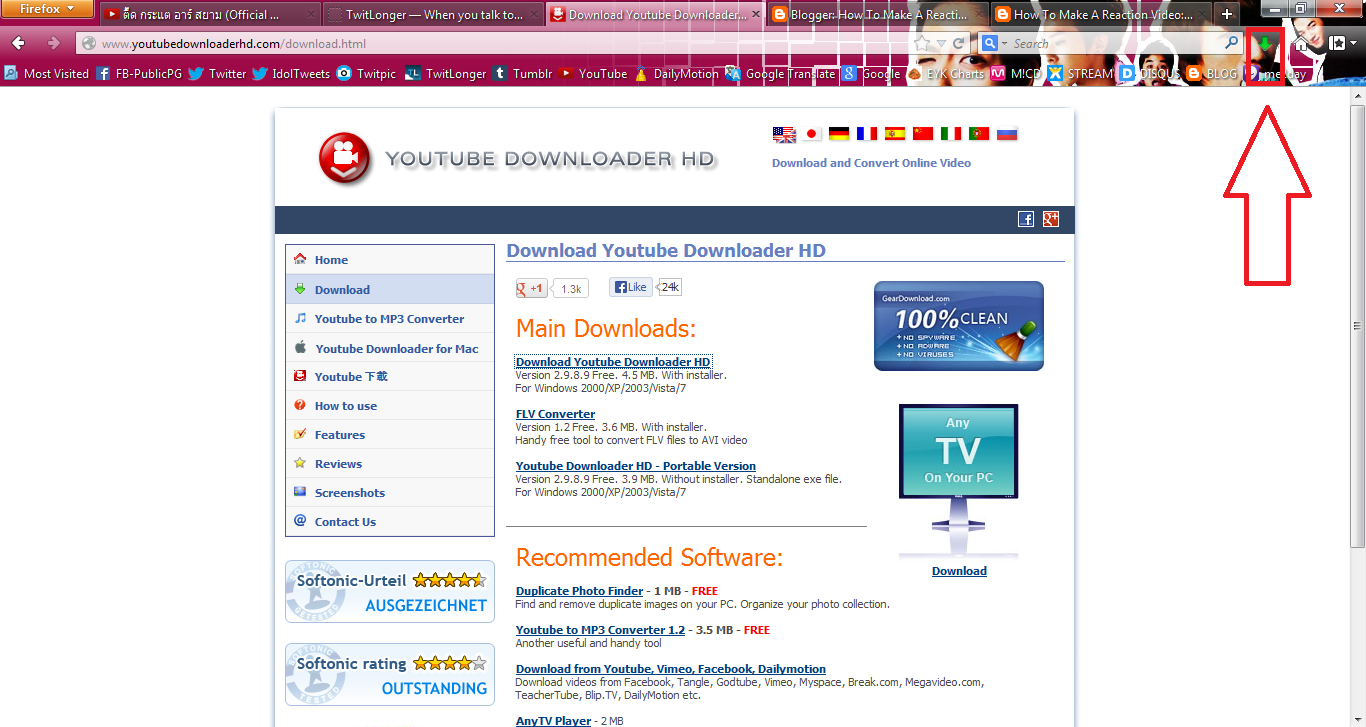
Task: Open the Twitter bookmark
Action: 218,73
